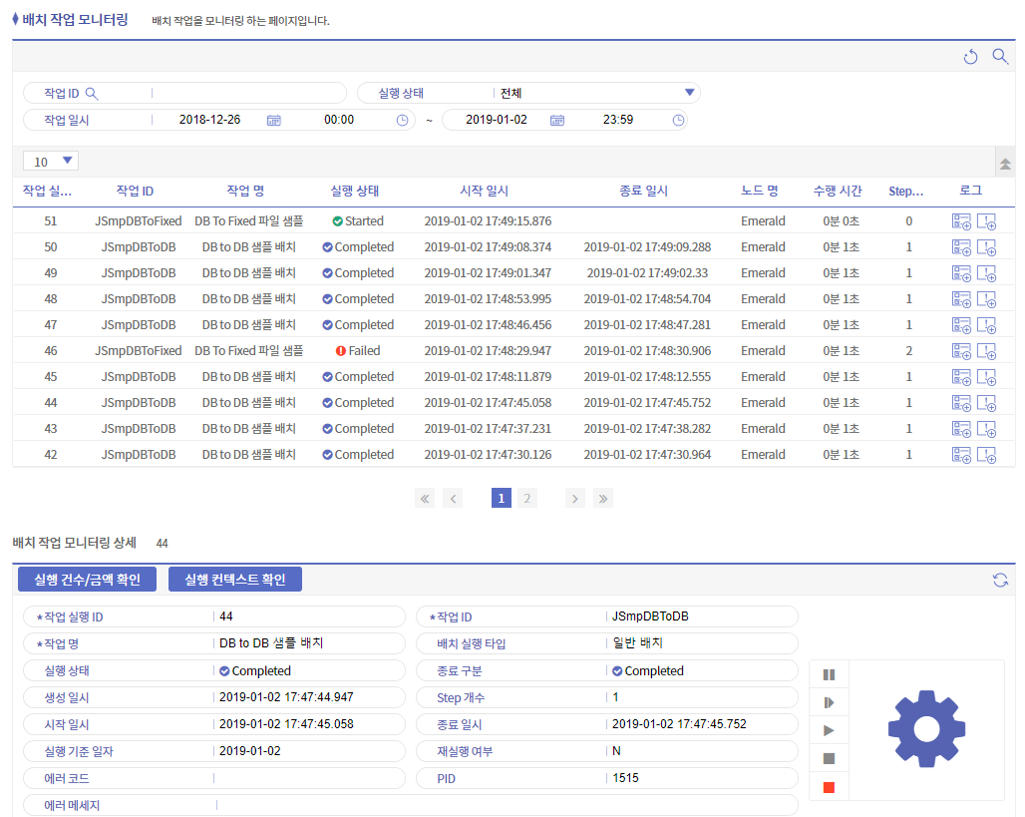Open calendar for end date 2019-01-02
The width and height of the screenshot is (1025, 817).
557,120
